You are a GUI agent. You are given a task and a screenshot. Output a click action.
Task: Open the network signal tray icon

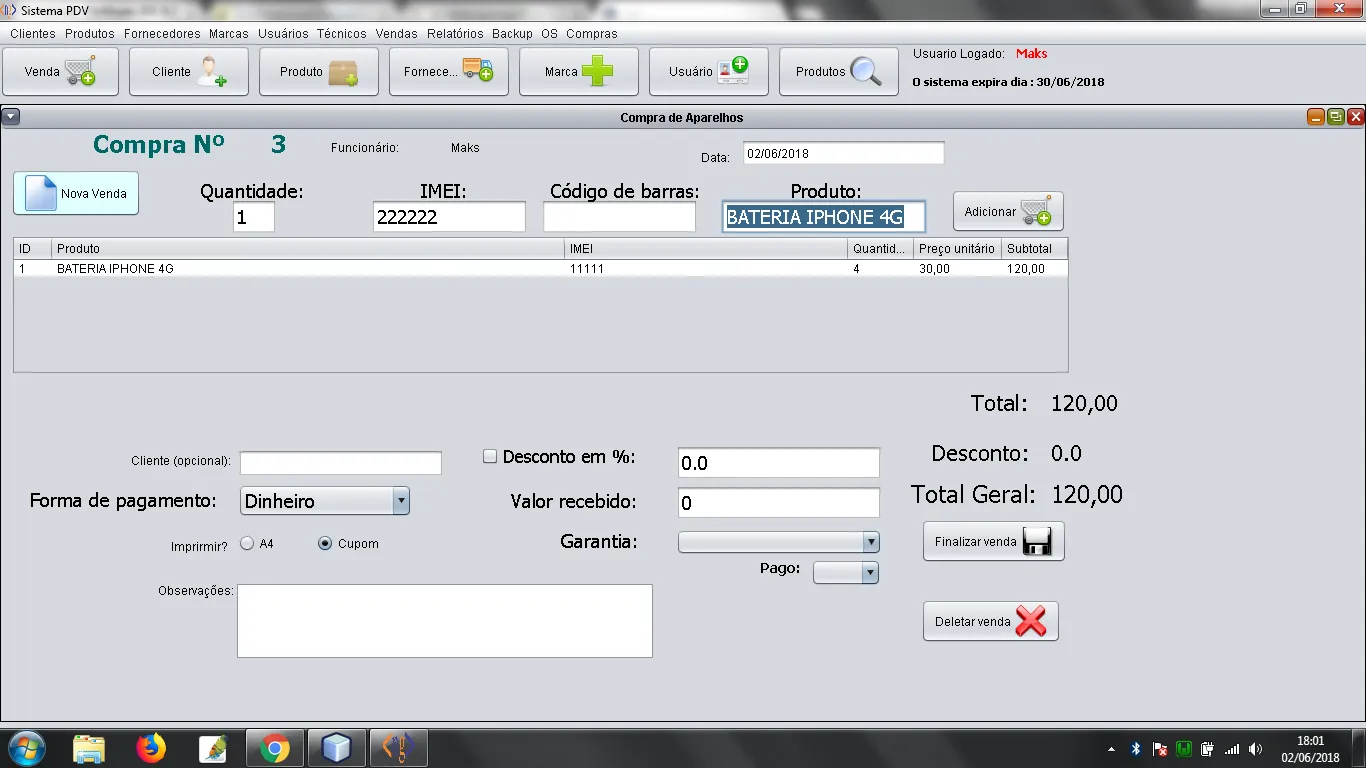1232,749
